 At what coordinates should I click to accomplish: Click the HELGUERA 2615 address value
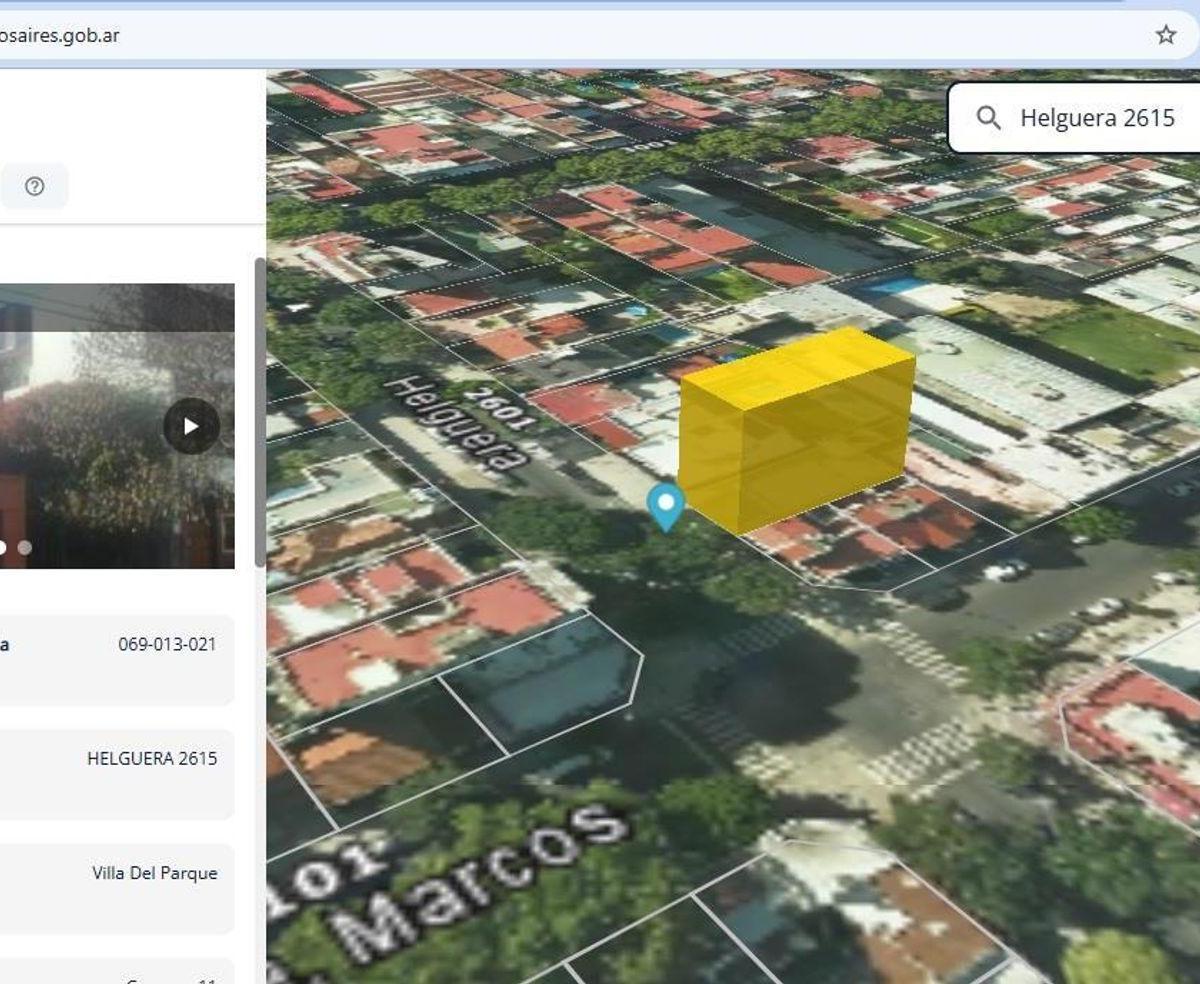coord(152,758)
